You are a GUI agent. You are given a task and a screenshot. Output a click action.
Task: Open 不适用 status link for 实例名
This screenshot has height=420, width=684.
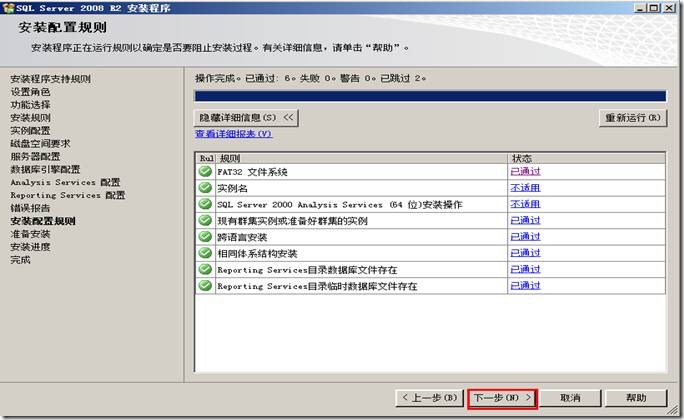click(x=525, y=188)
